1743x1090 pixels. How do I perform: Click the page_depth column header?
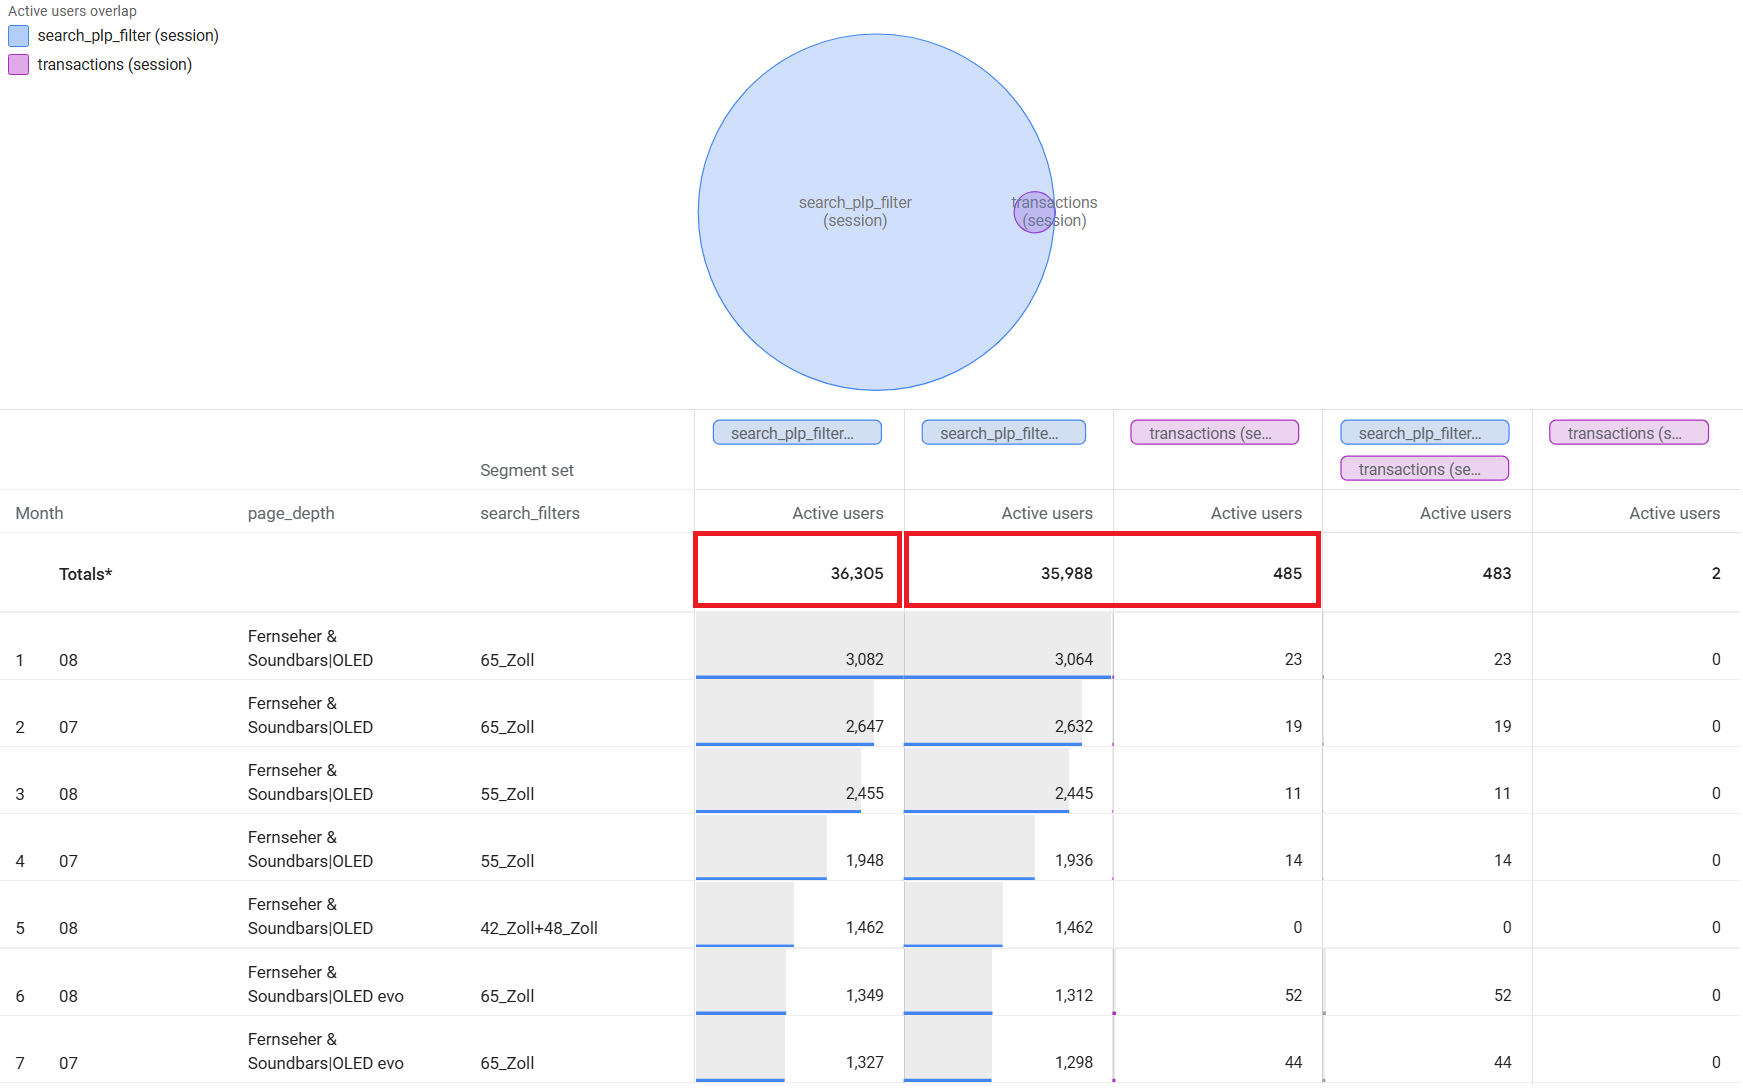[291, 513]
